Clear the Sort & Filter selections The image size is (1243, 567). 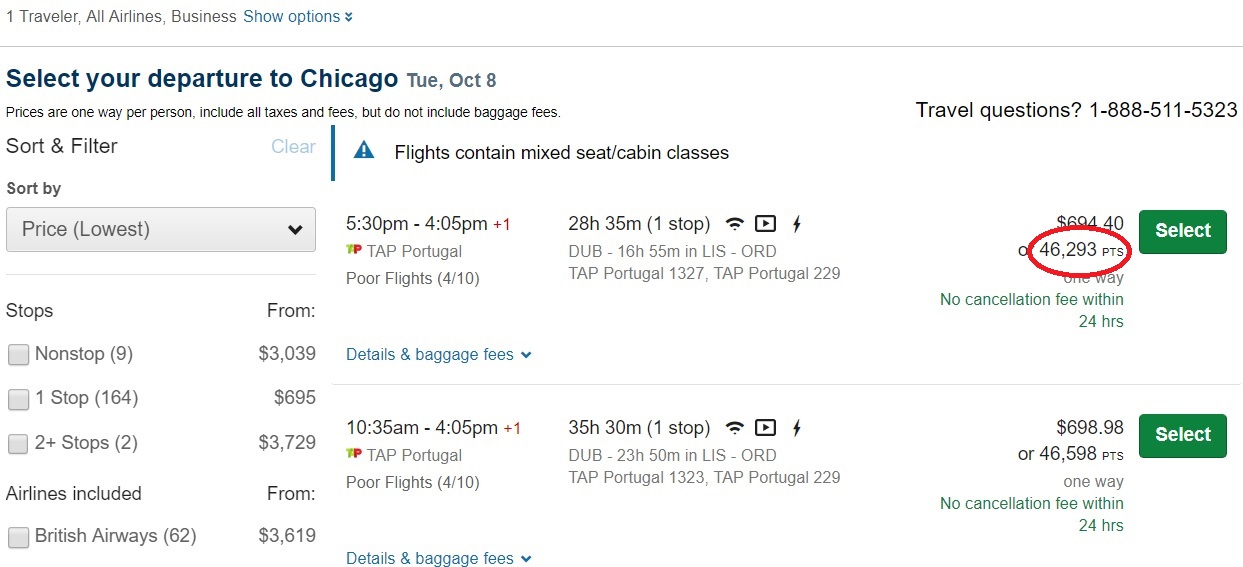pos(293,147)
